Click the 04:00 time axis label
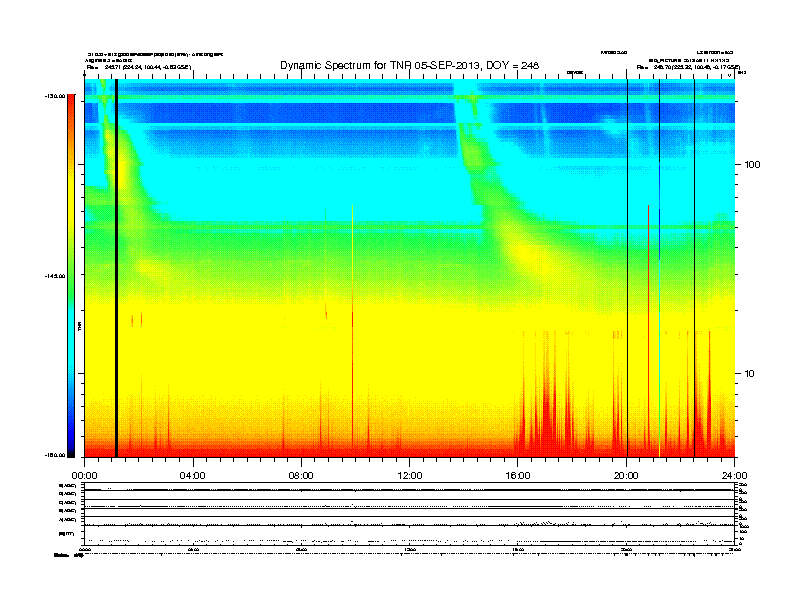Image resolution: width=792 pixels, height=612 pixels. click(192, 476)
